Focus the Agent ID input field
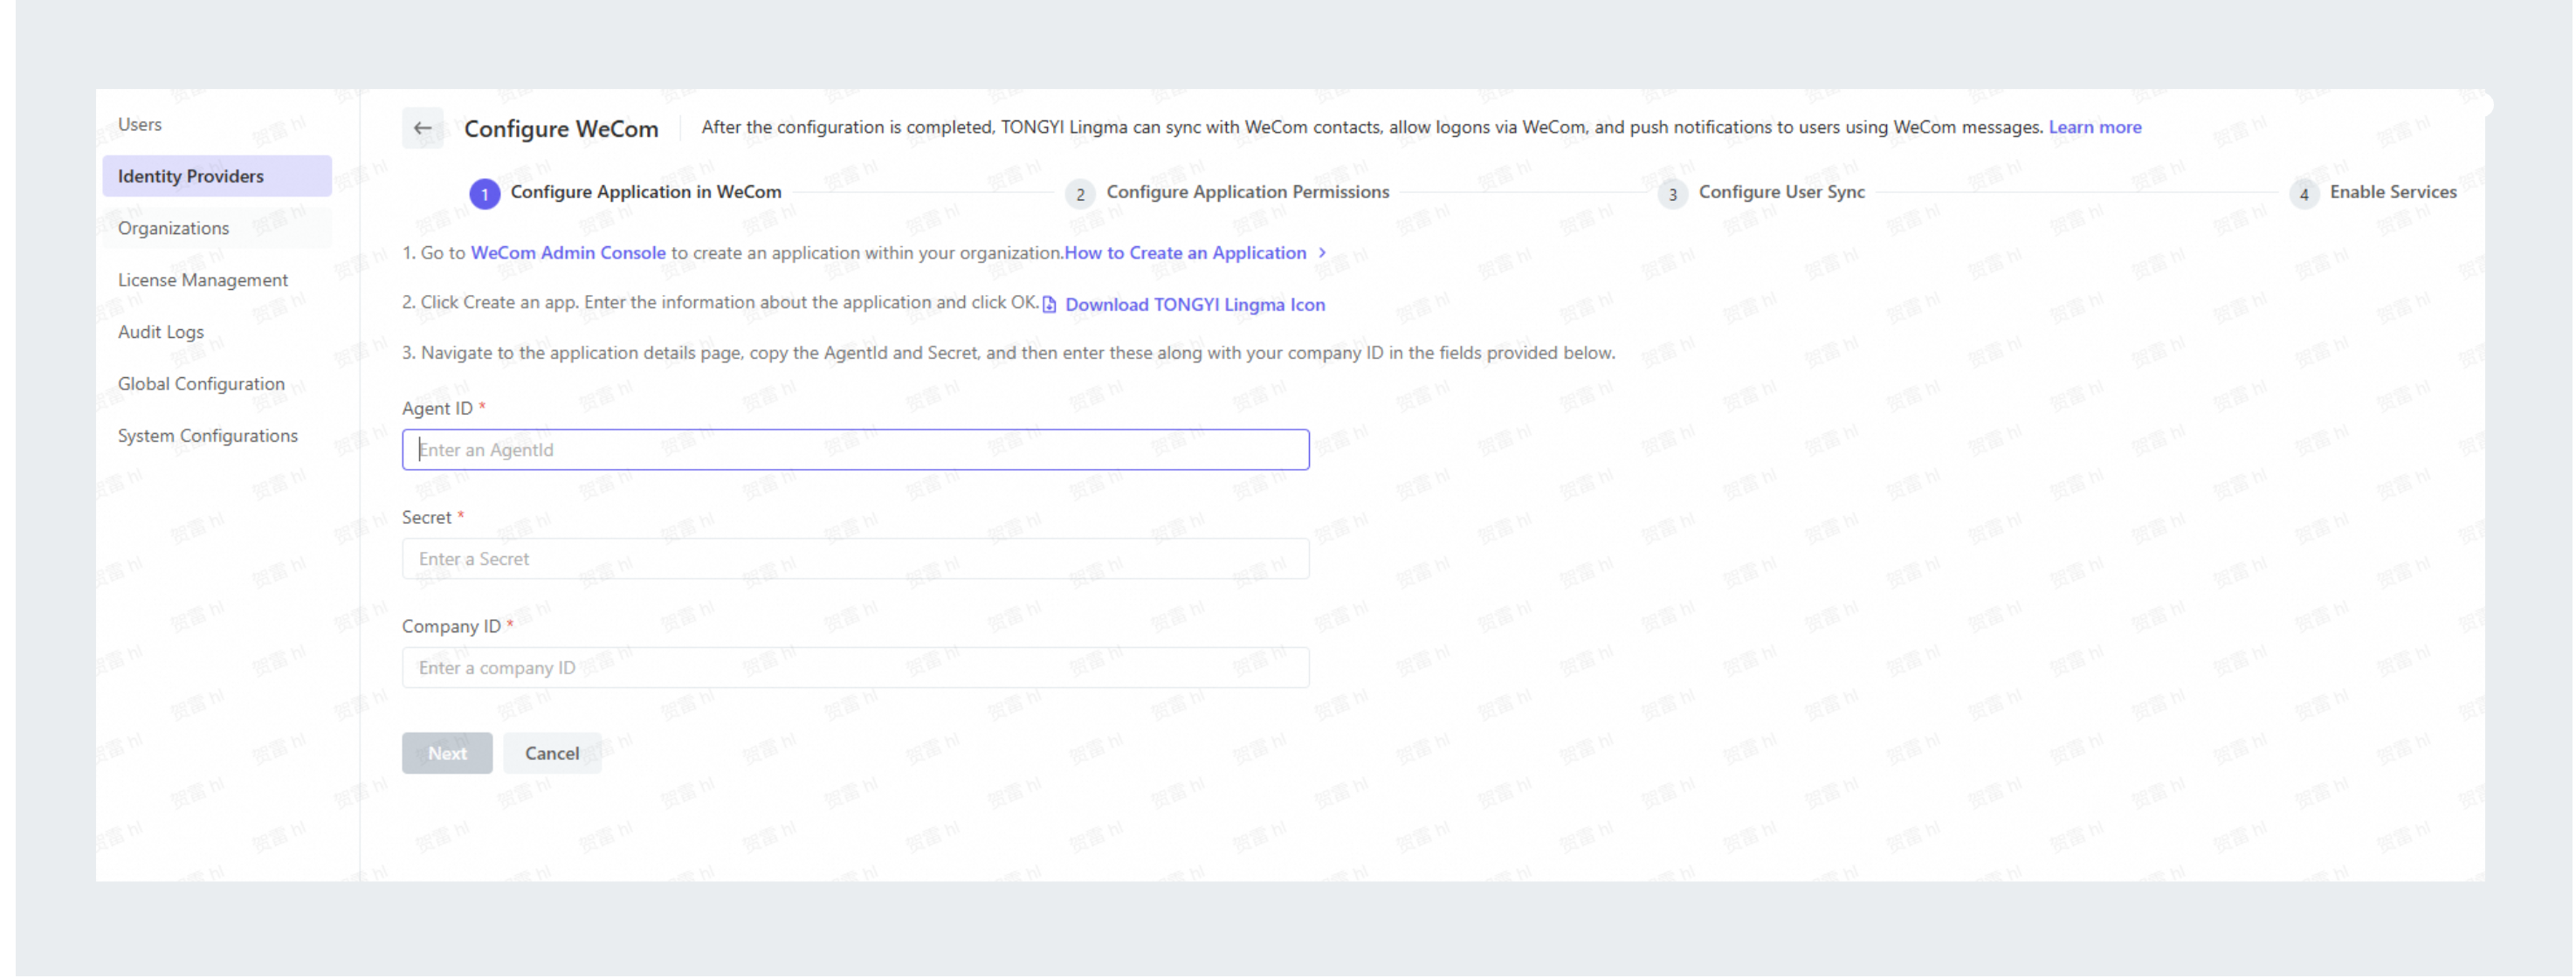Image resolution: width=2576 pixels, height=978 pixels. (x=856, y=450)
